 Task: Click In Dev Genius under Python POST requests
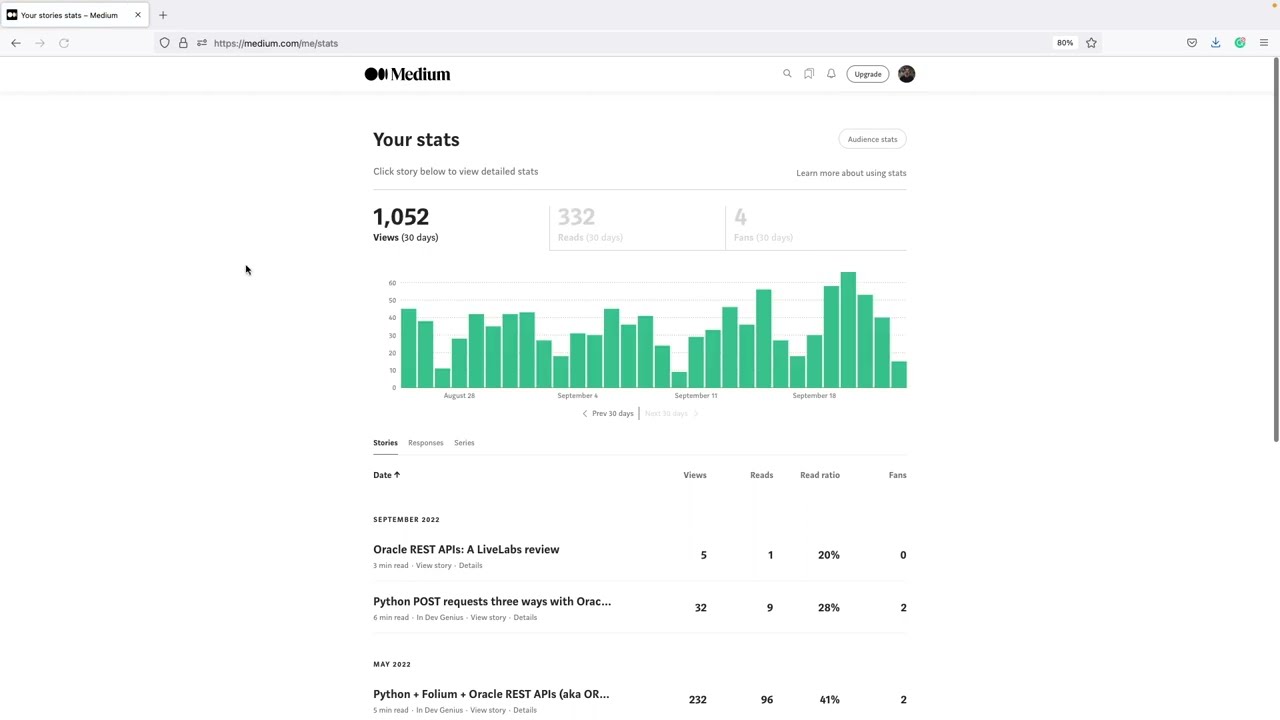[x=439, y=618]
